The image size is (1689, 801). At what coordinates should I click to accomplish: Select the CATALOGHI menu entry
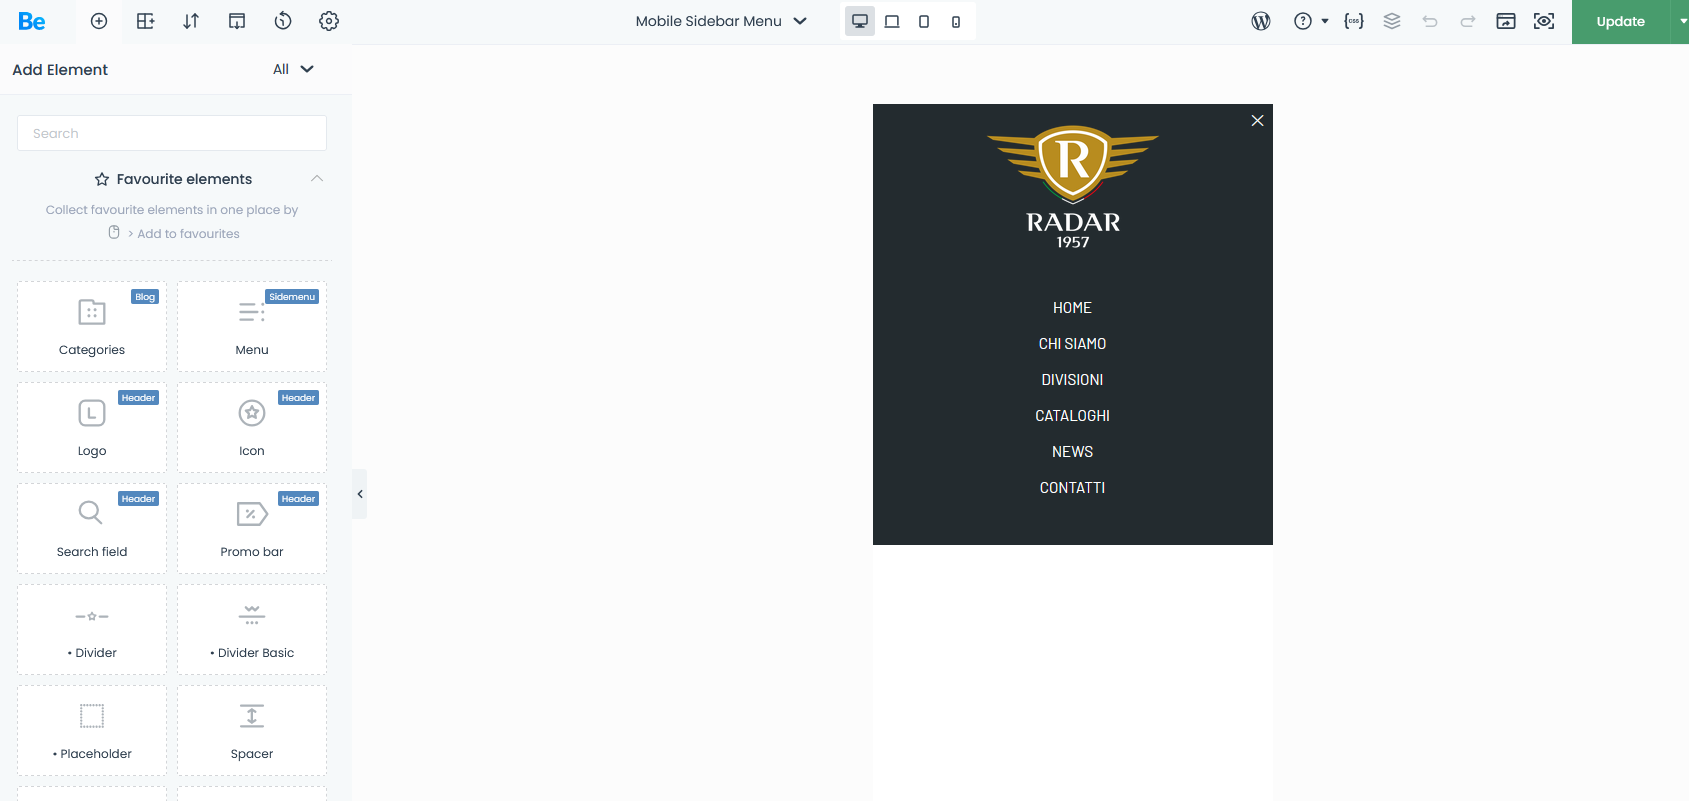click(x=1072, y=416)
